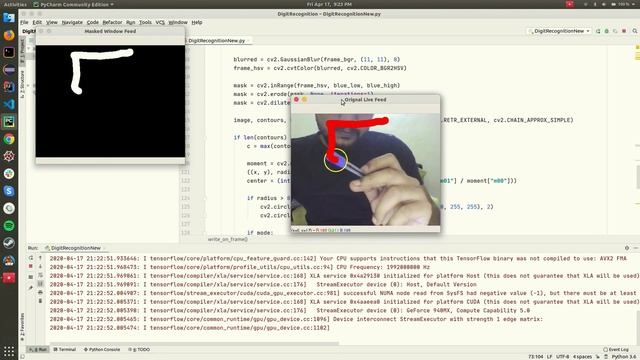640x360 pixels.
Task: Click the cursor position 73:104 in status bar
Action: coord(536,357)
